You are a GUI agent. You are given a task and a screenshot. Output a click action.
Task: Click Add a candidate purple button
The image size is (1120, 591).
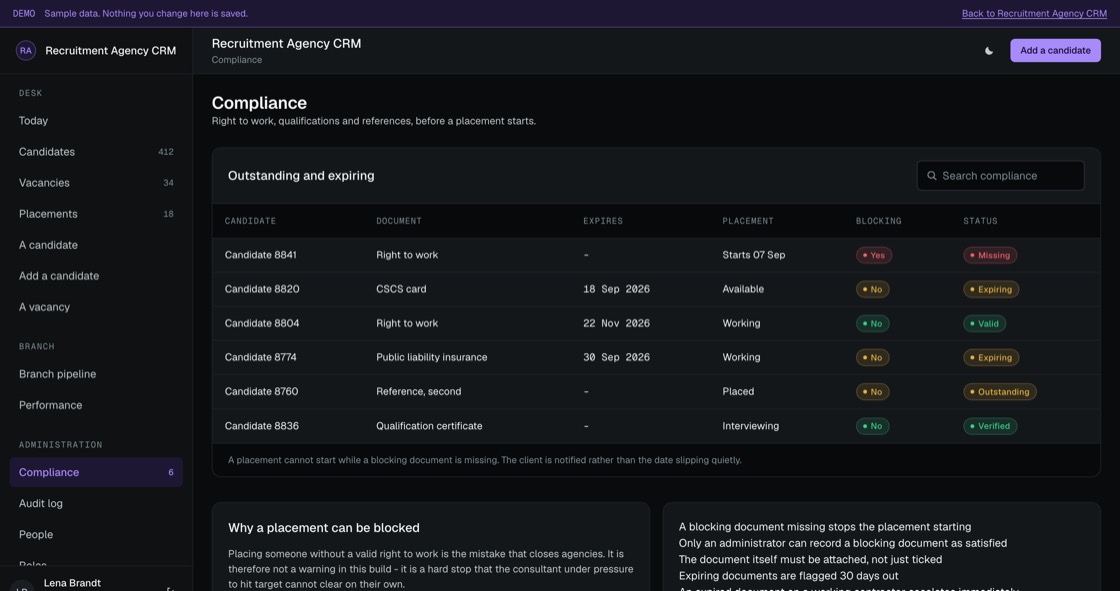tap(1055, 51)
